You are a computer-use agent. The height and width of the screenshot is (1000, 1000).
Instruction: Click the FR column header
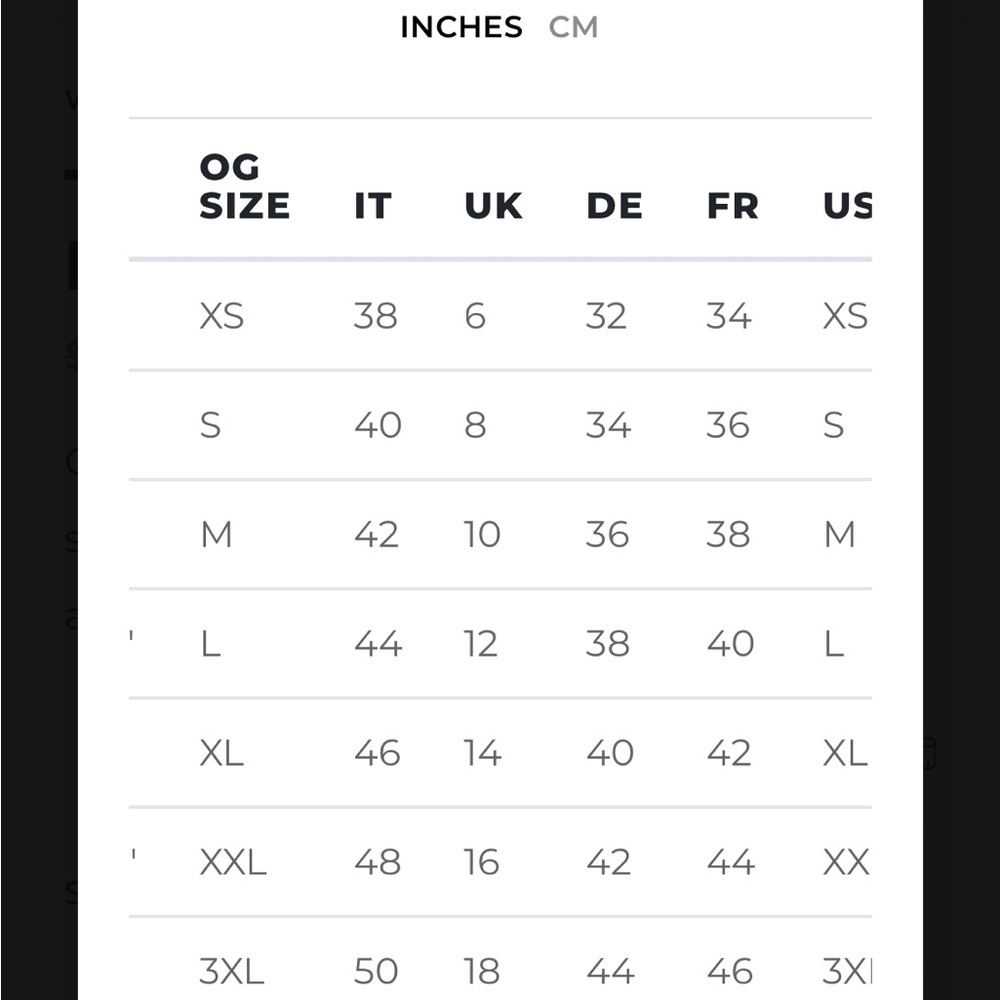point(732,206)
